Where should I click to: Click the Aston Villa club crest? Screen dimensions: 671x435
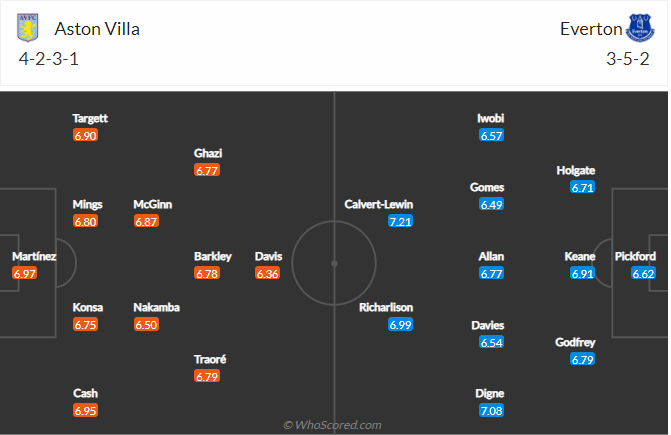[x=29, y=28]
